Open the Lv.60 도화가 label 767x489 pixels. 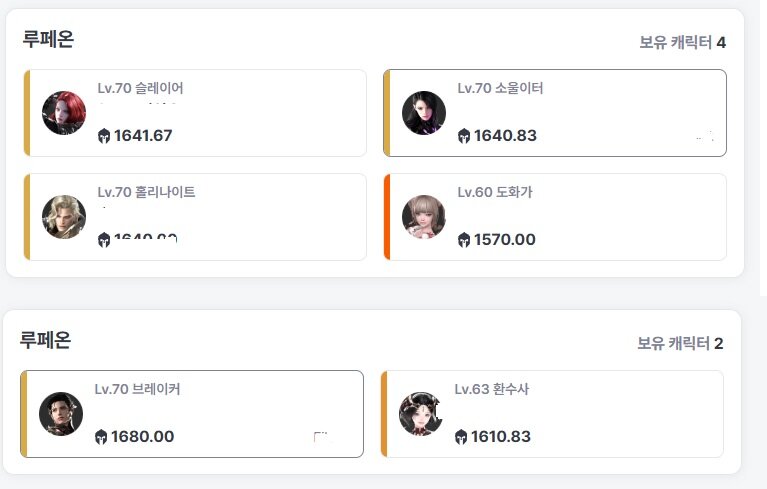coord(495,192)
